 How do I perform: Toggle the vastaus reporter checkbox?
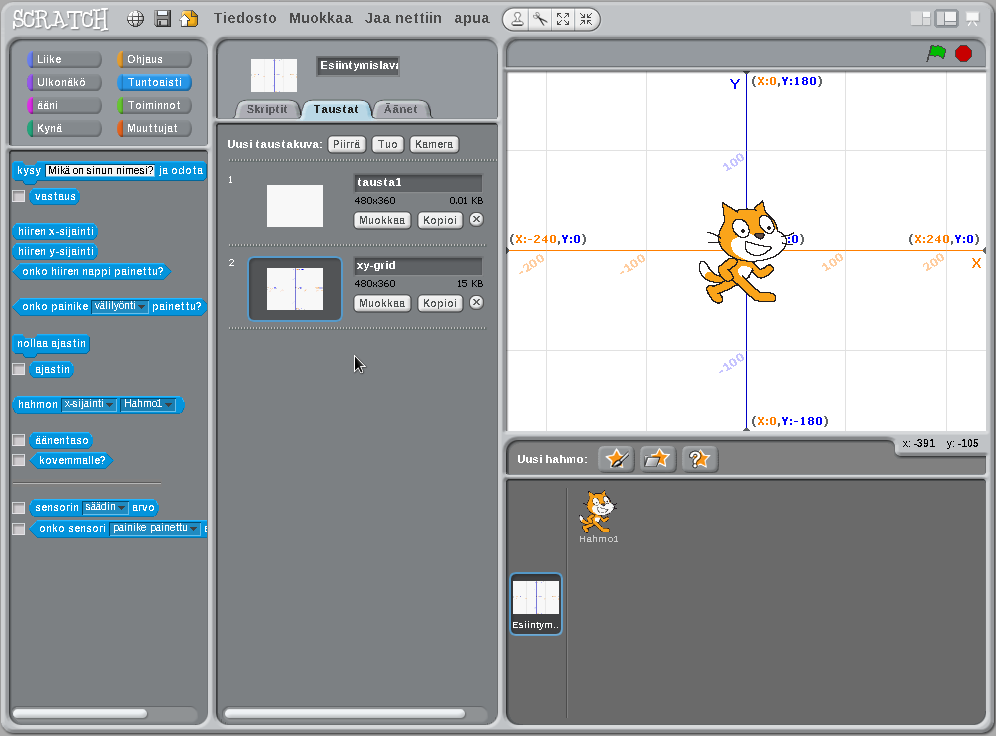point(19,196)
